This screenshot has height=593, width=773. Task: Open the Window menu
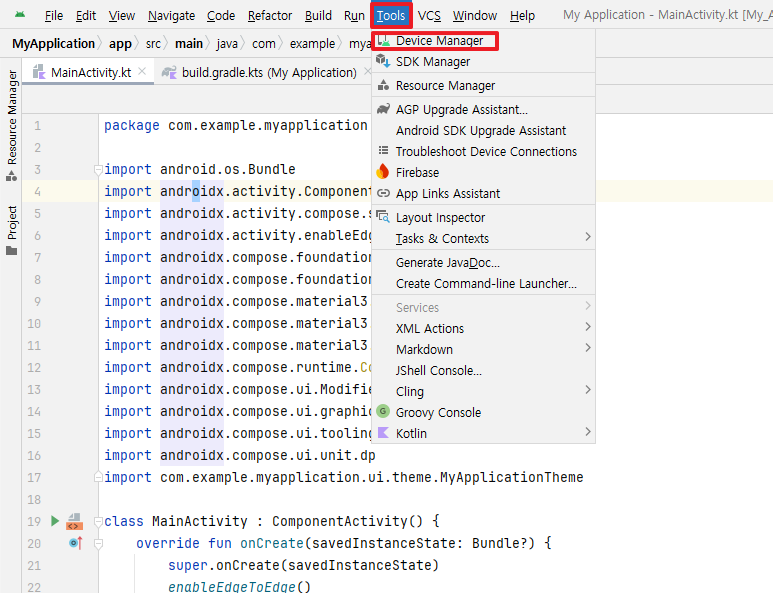pos(475,16)
